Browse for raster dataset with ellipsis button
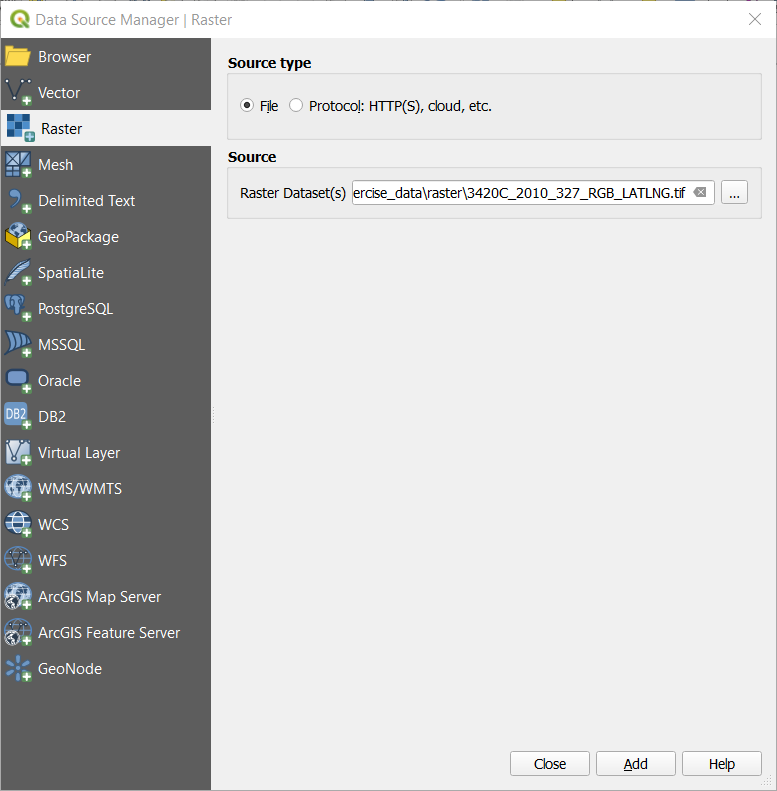Image resolution: width=777 pixels, height=791 pixels. [734, 193]
